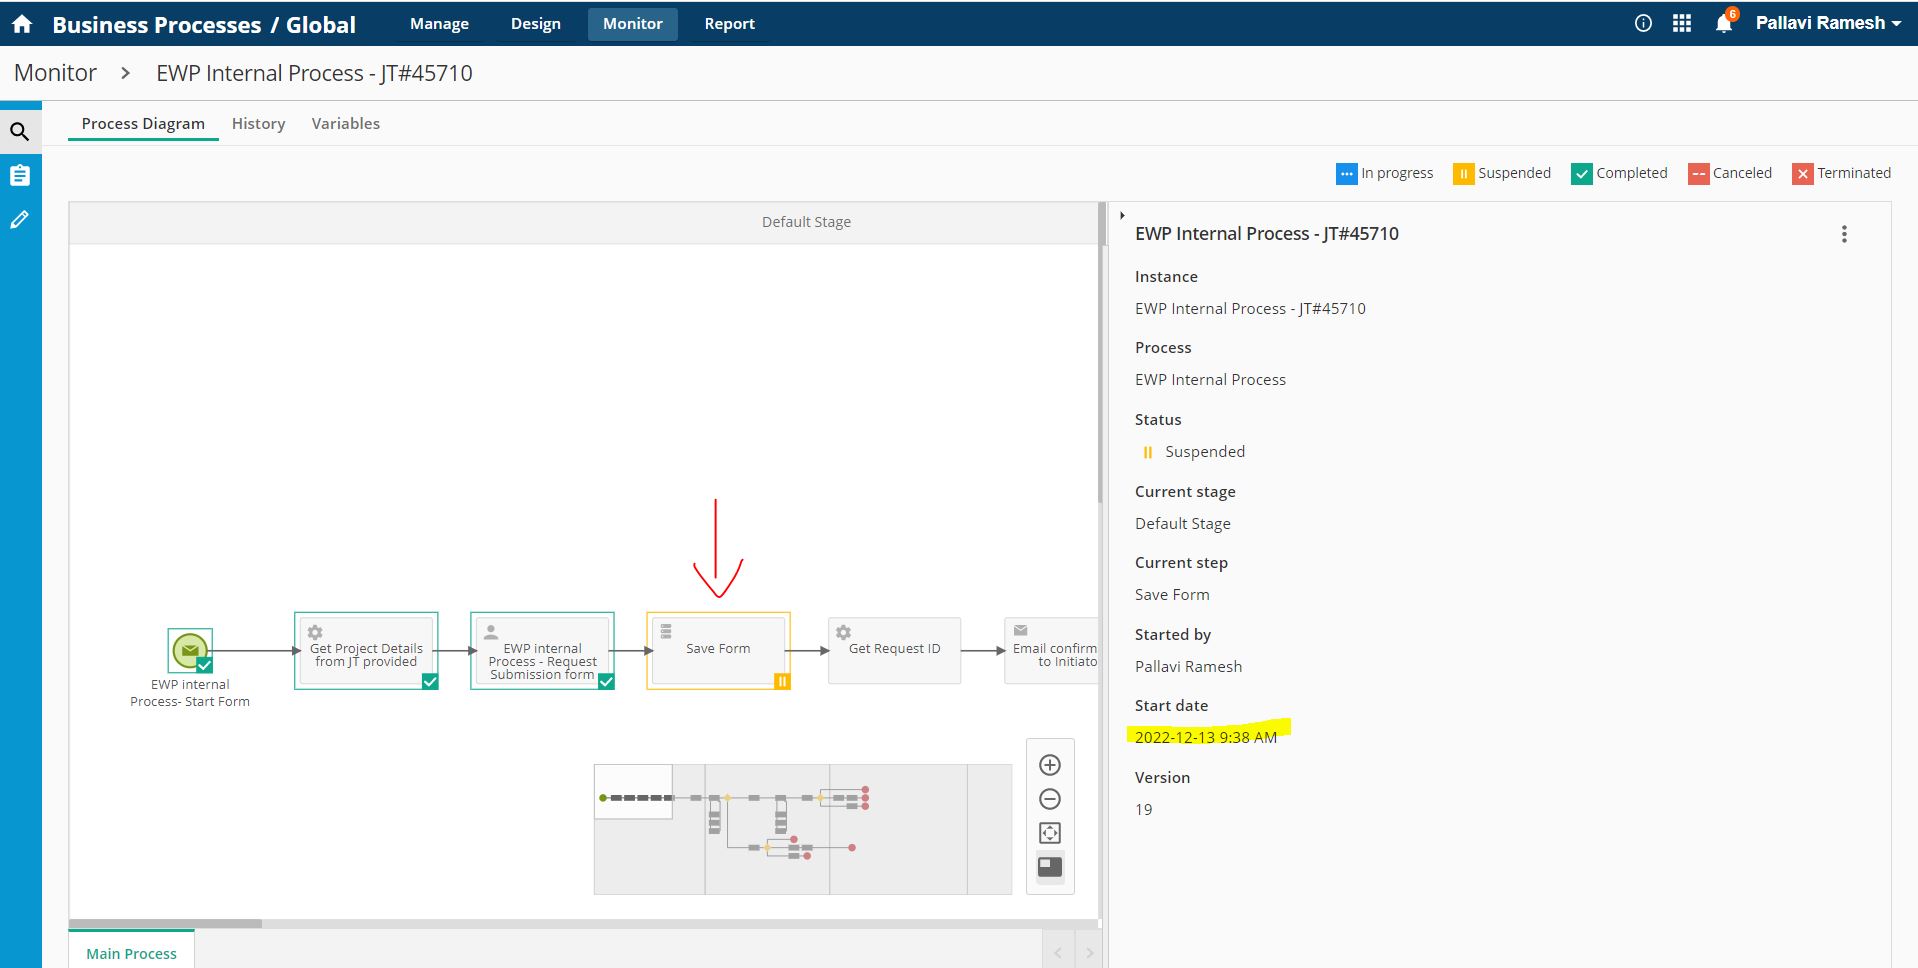
Task: Open the notifications bell
Action: [x=1724, y=24]
